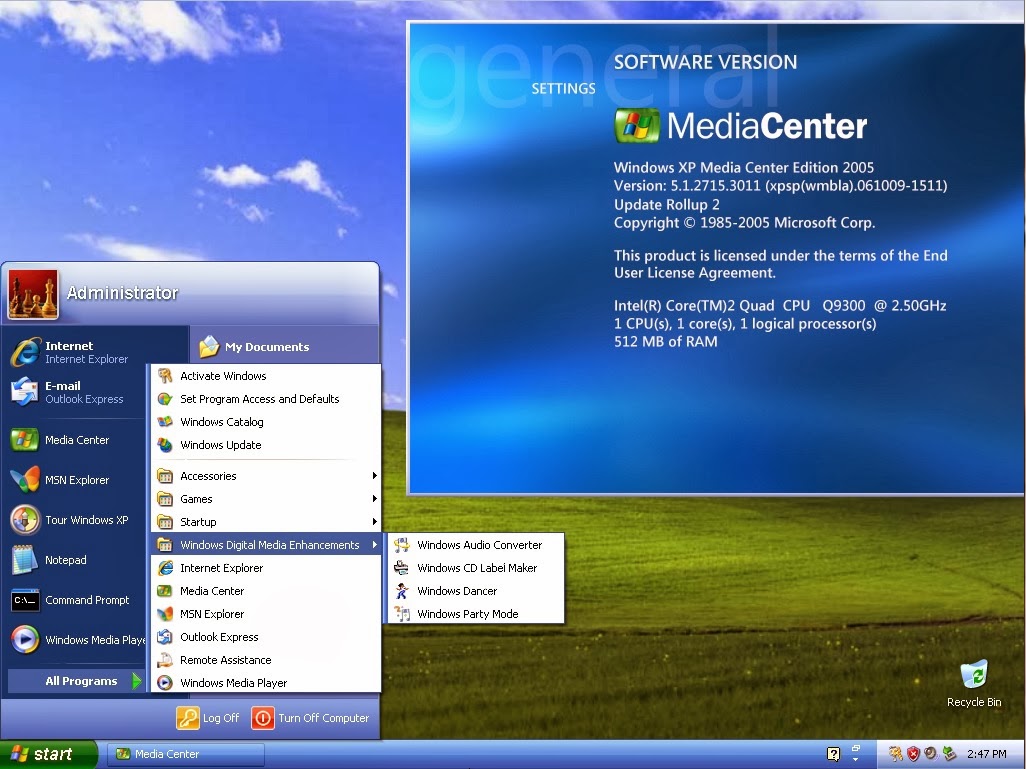The width and height of the screenshot is (1026, 769).
Task: Select MSN Explorer in All Programs list
Action: 266,613
